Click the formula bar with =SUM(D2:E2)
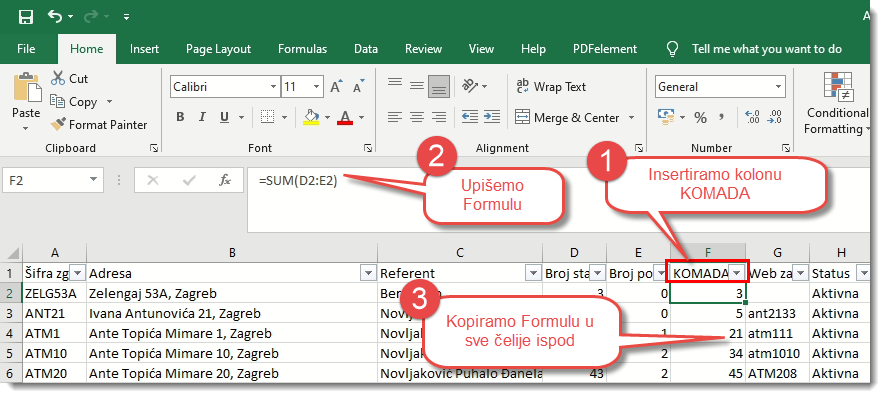Screen dimensions: 885x398 [558, 200]
